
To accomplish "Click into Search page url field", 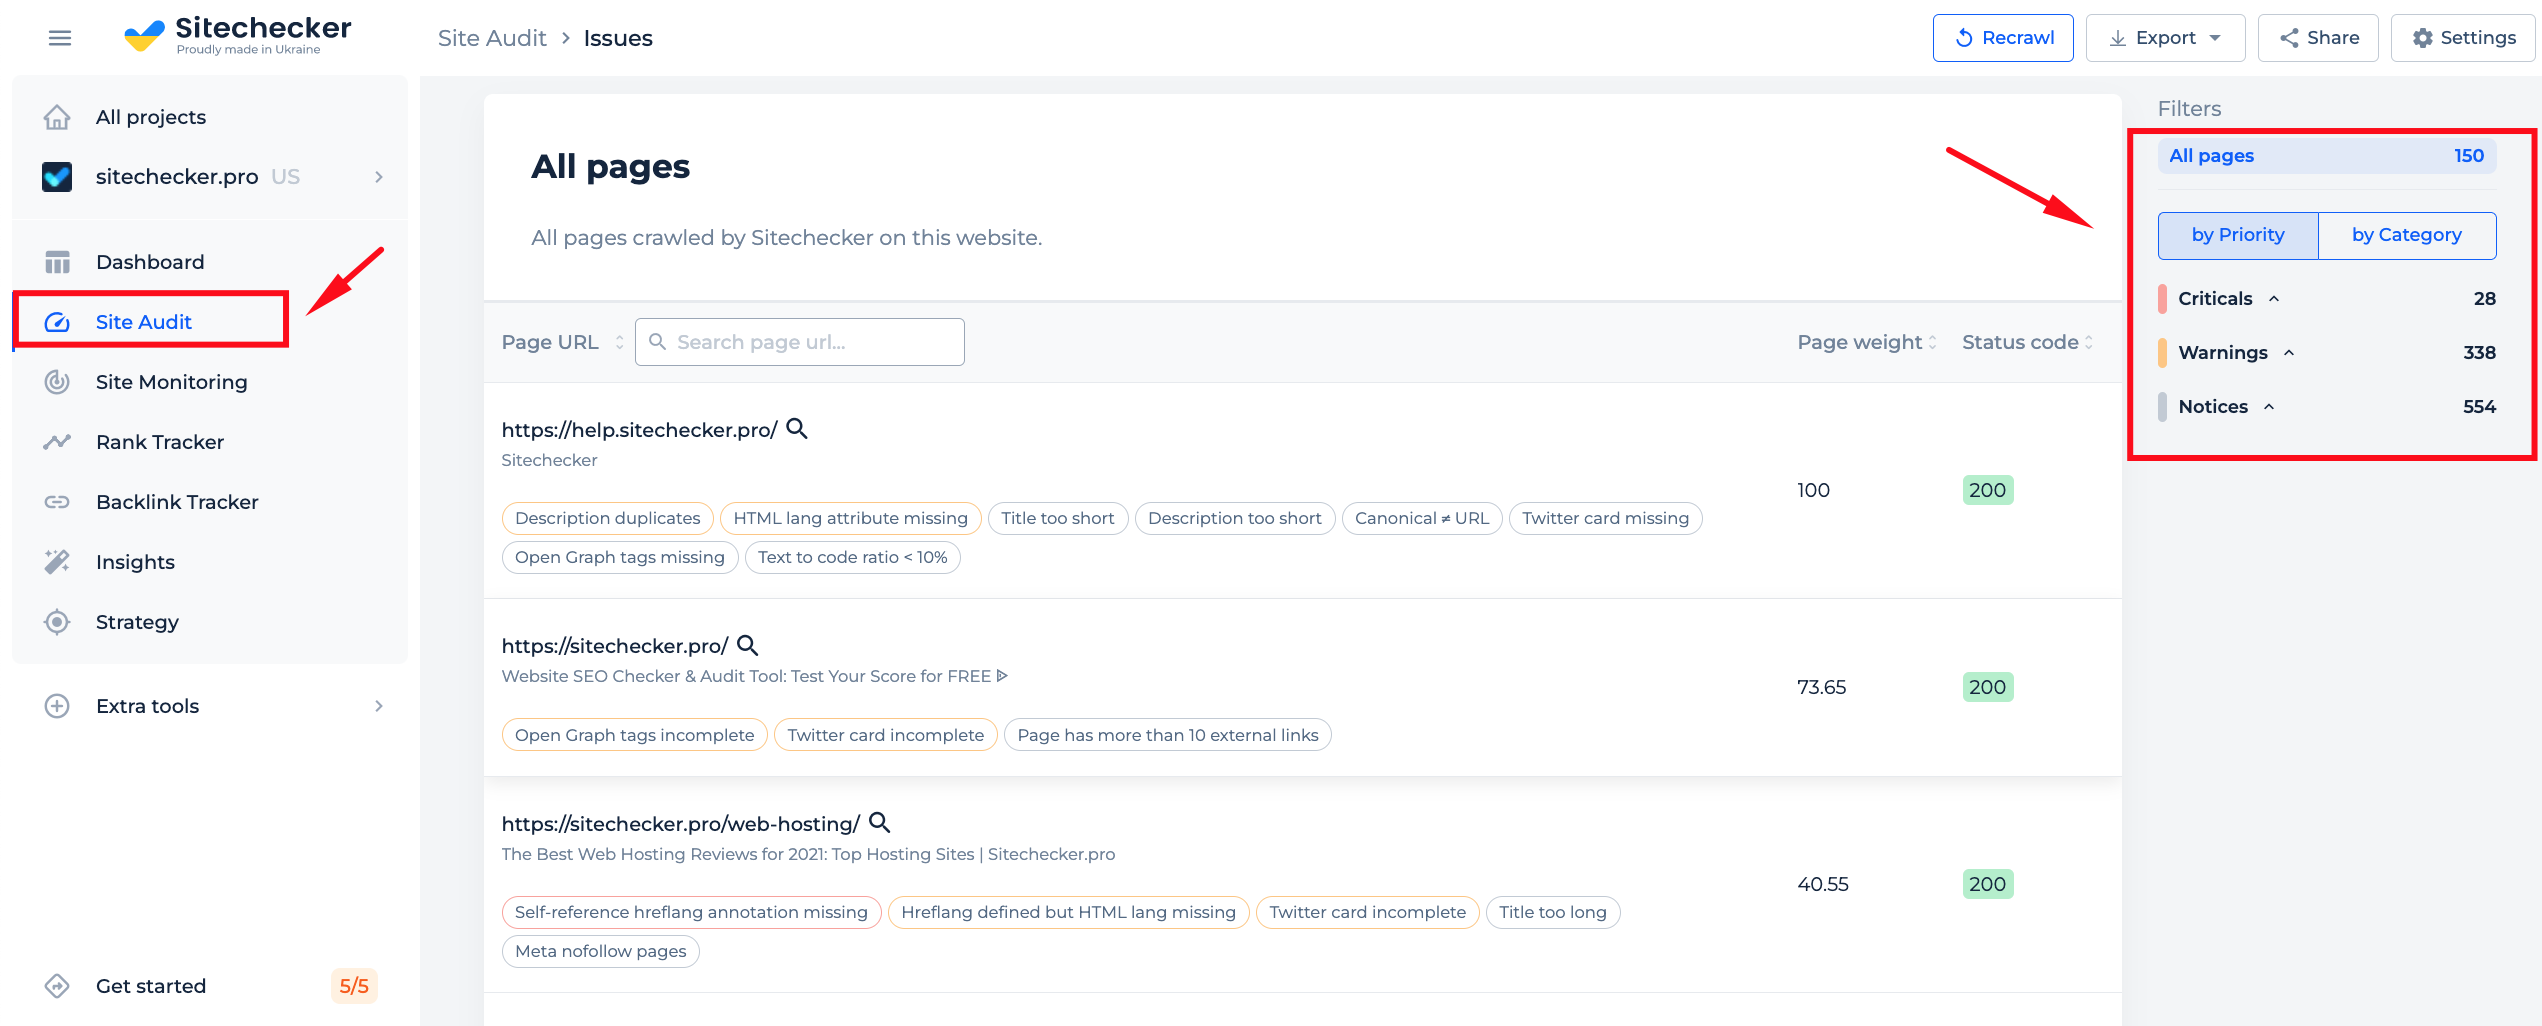I will 800,342.
